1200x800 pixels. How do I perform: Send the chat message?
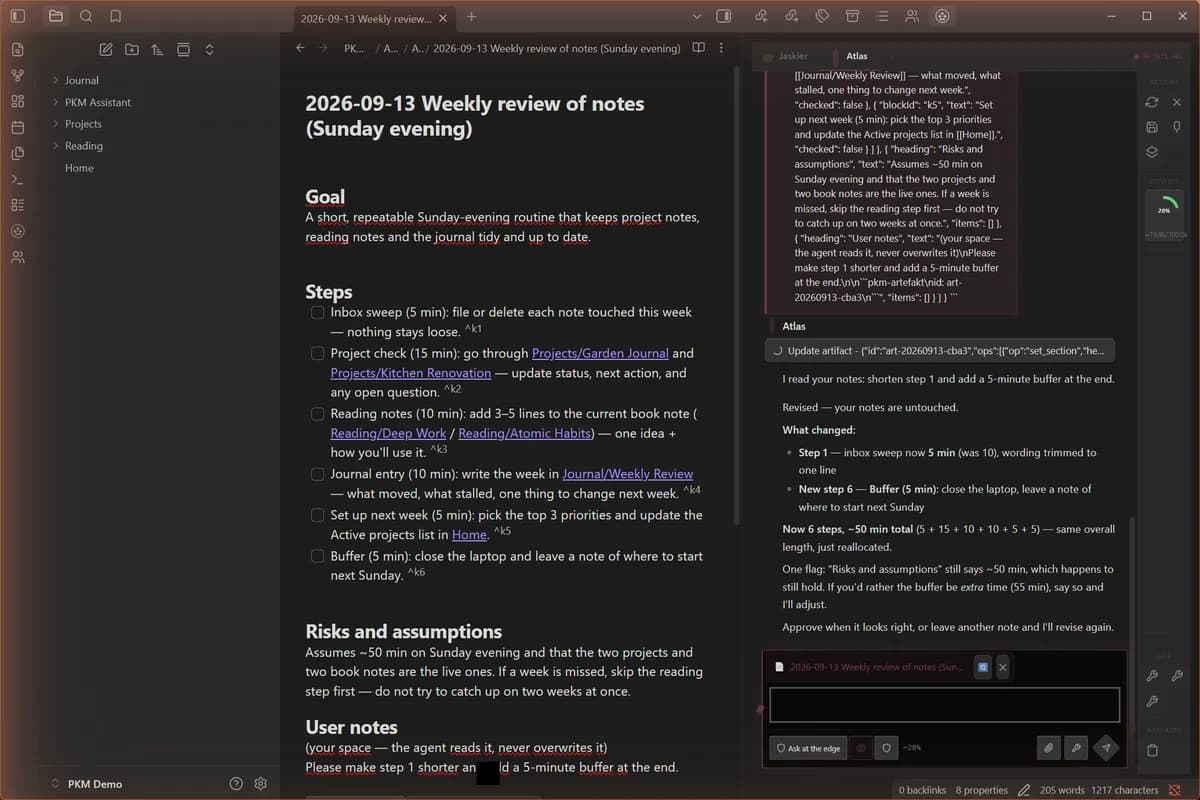1106,748
